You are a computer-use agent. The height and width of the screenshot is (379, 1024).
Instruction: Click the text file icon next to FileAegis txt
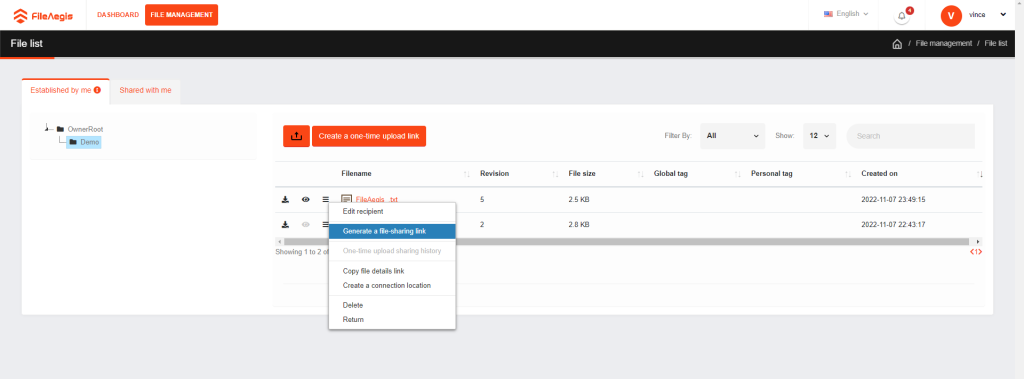coord(347,199)
